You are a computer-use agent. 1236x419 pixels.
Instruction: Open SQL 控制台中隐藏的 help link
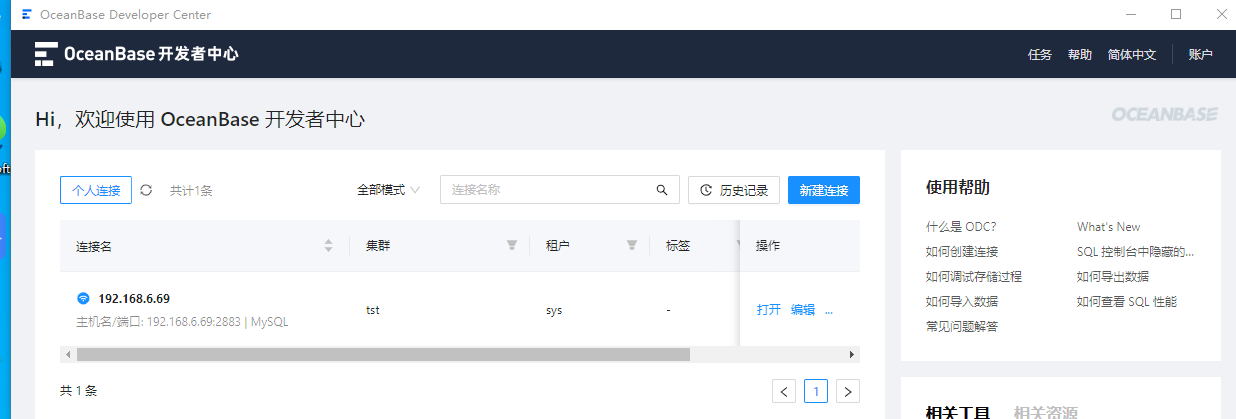coord(1136,251)
